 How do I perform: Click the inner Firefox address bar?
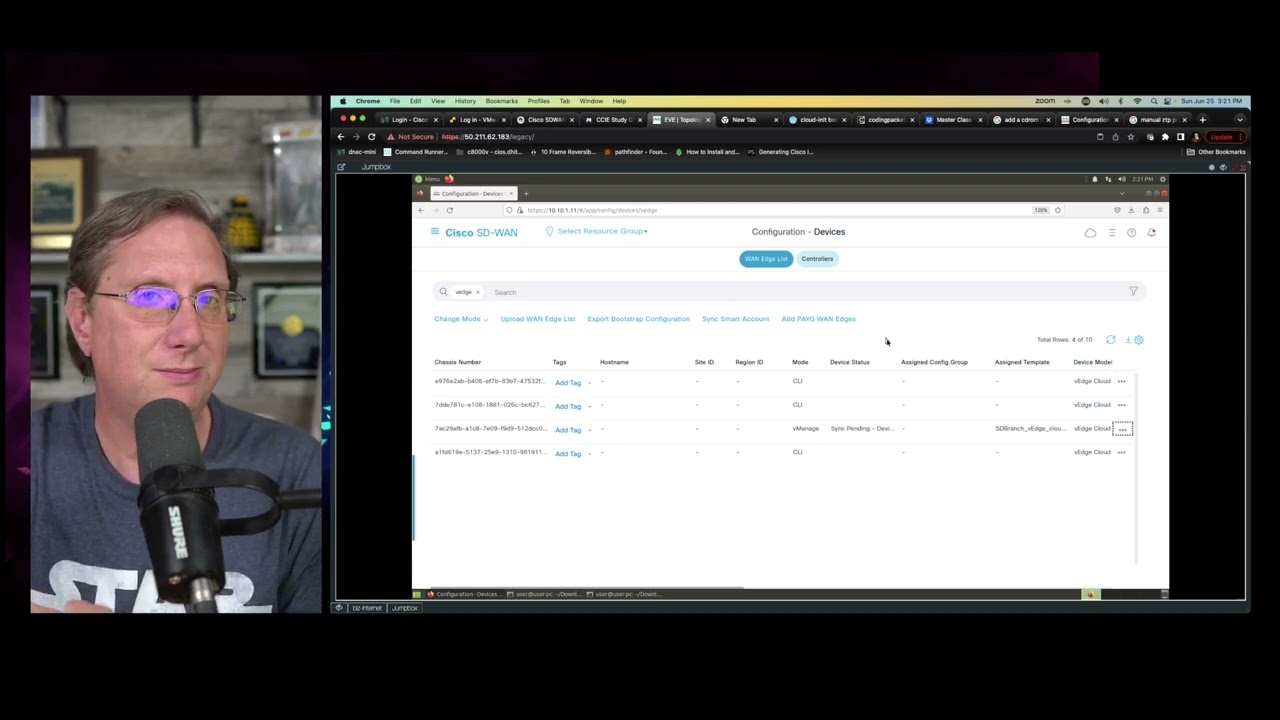click(780, 210)
